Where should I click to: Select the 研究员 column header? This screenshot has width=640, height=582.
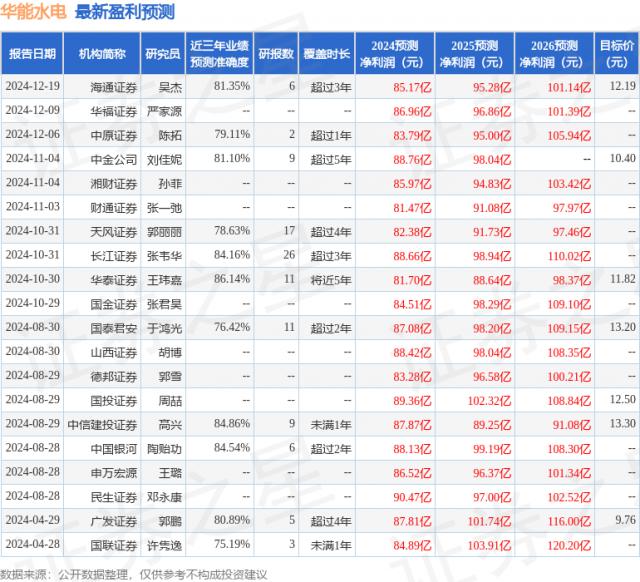click(160, 53)
